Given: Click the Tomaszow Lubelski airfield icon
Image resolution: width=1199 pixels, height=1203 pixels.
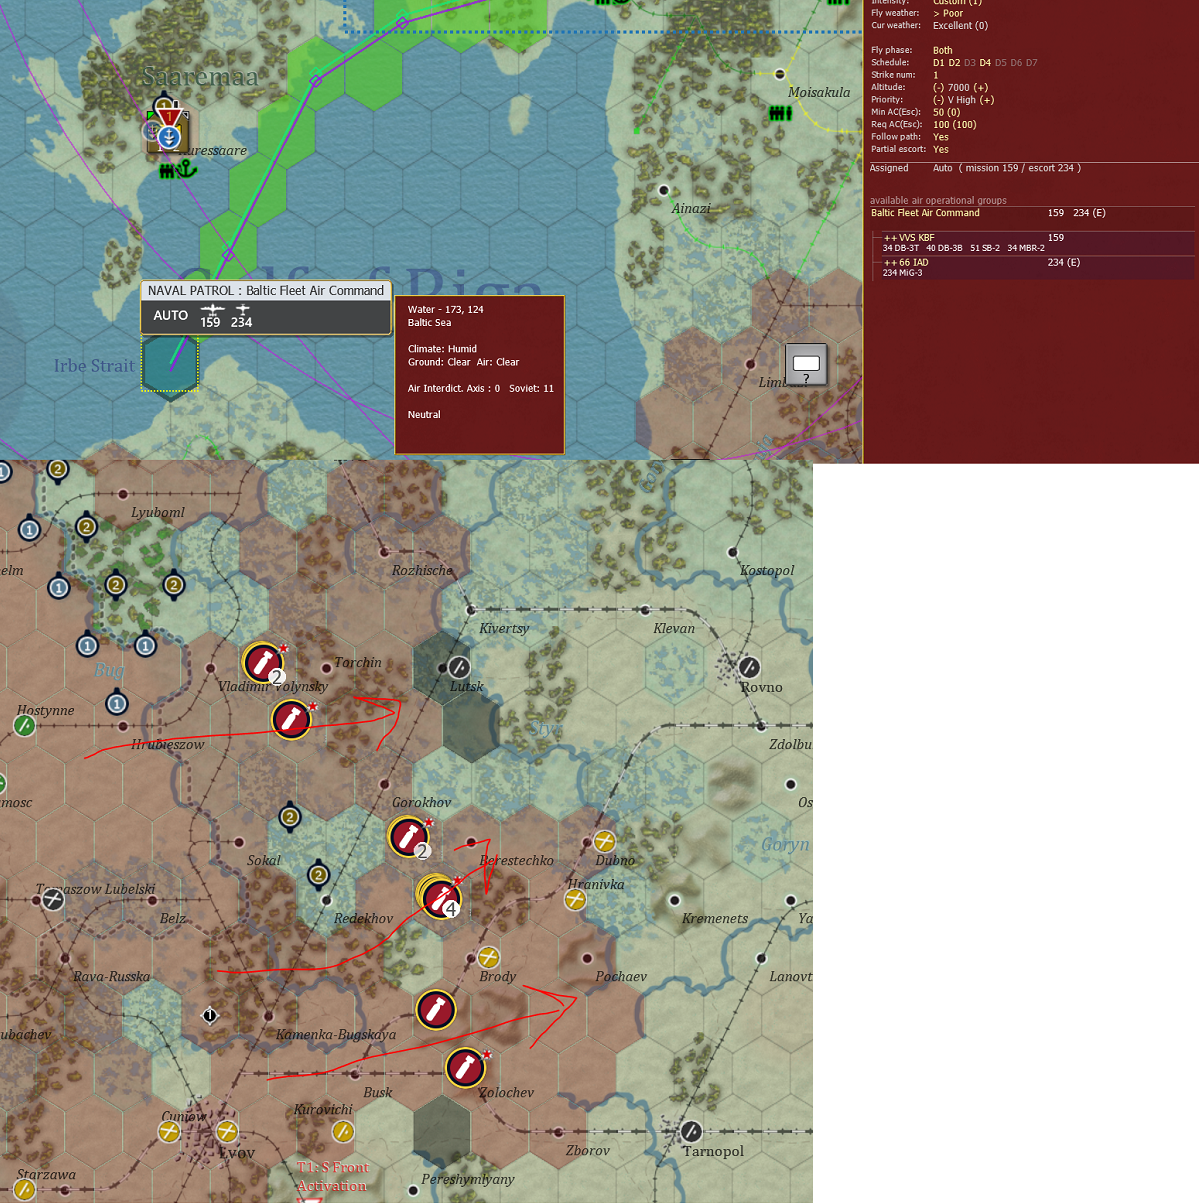Looking at the screenshot, I should 52,899.
